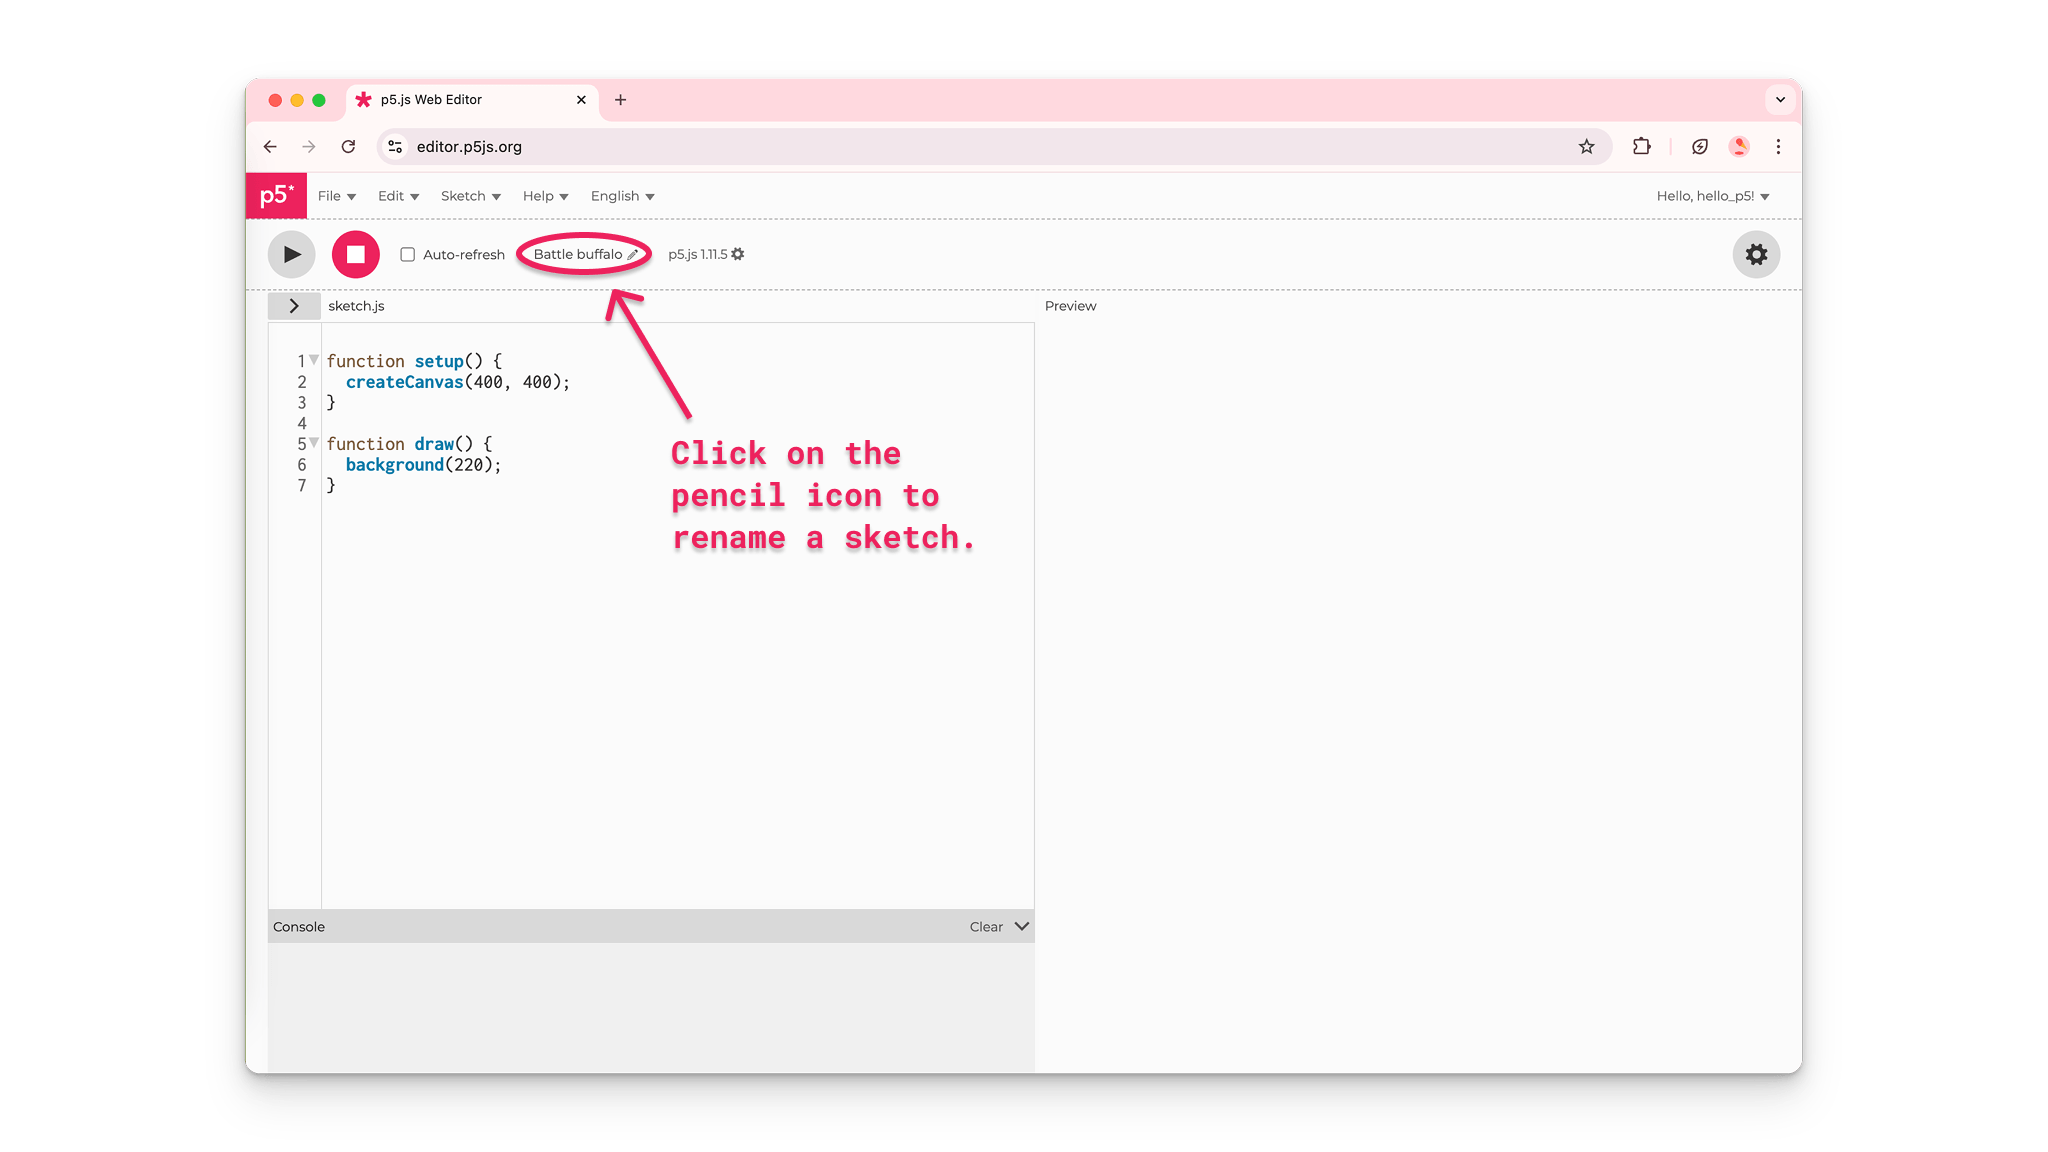Click the sketch name Battle buffalo
2048x1152 pixels.
click(577, 254)
